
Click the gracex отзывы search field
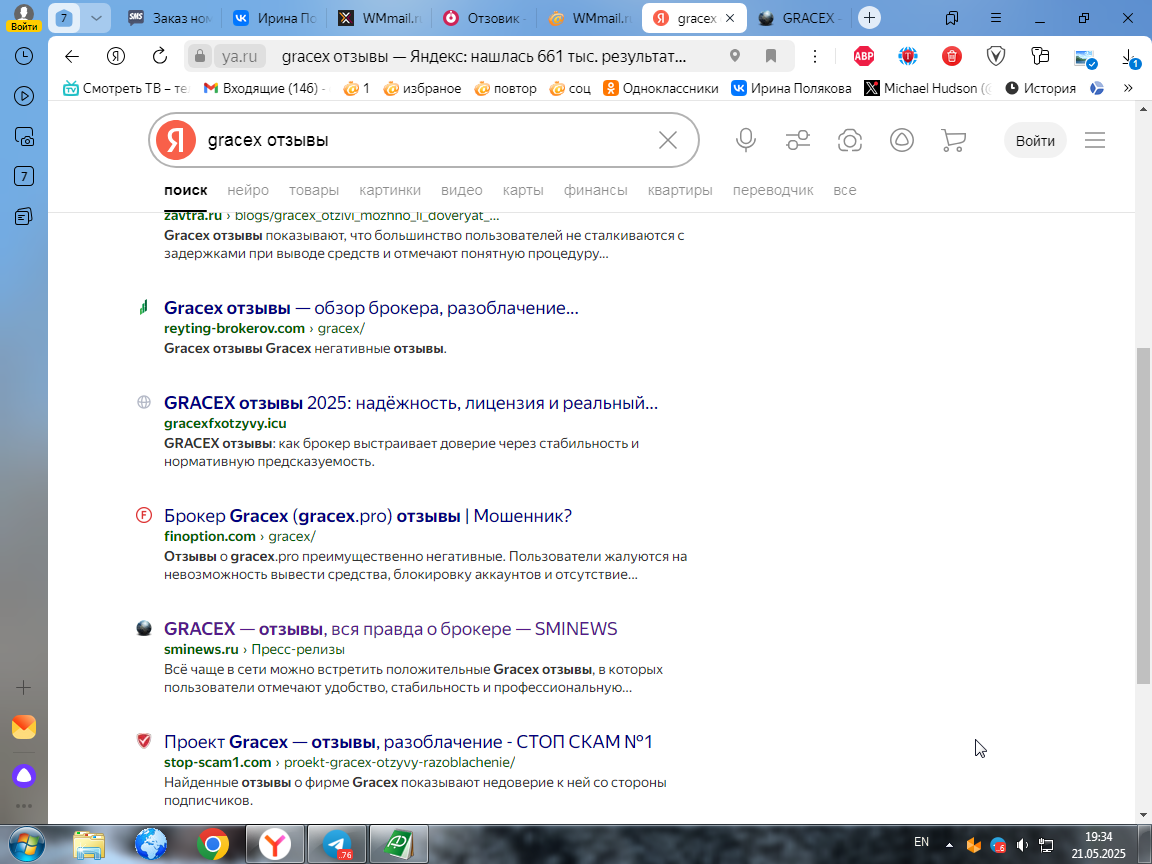(x=426, y=140)
